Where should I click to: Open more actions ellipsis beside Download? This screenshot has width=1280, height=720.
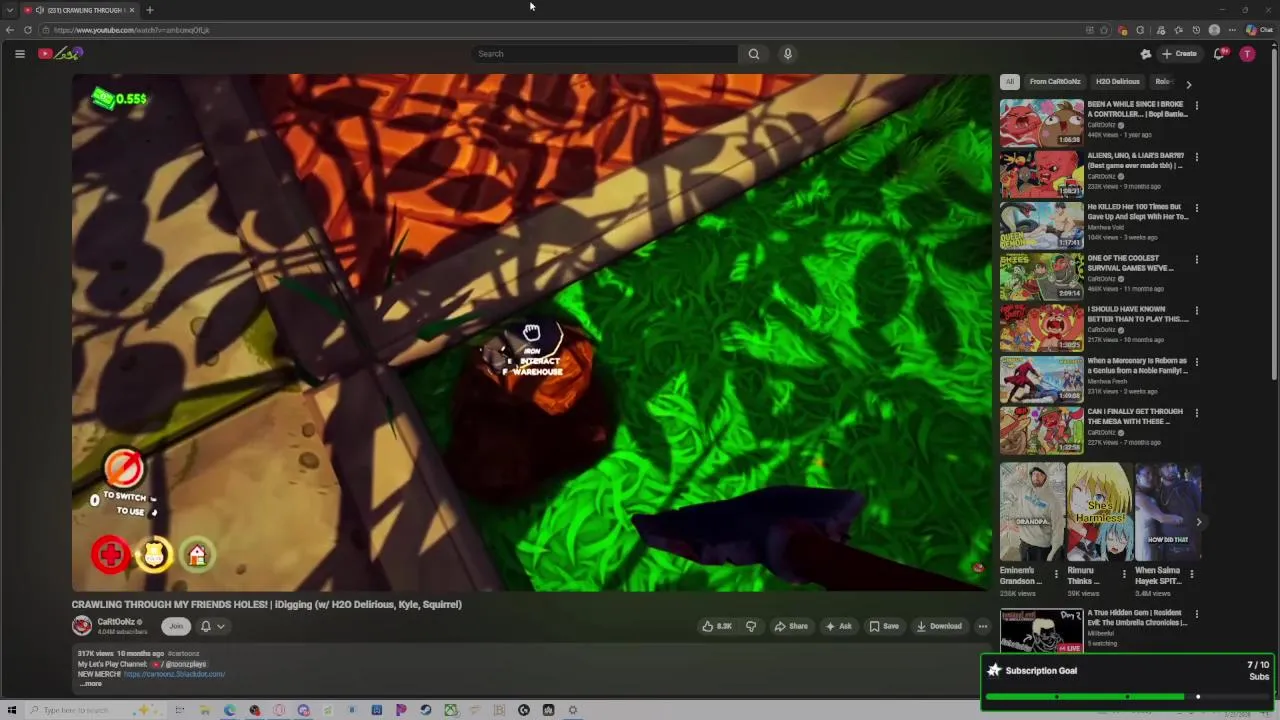point(982,626)
